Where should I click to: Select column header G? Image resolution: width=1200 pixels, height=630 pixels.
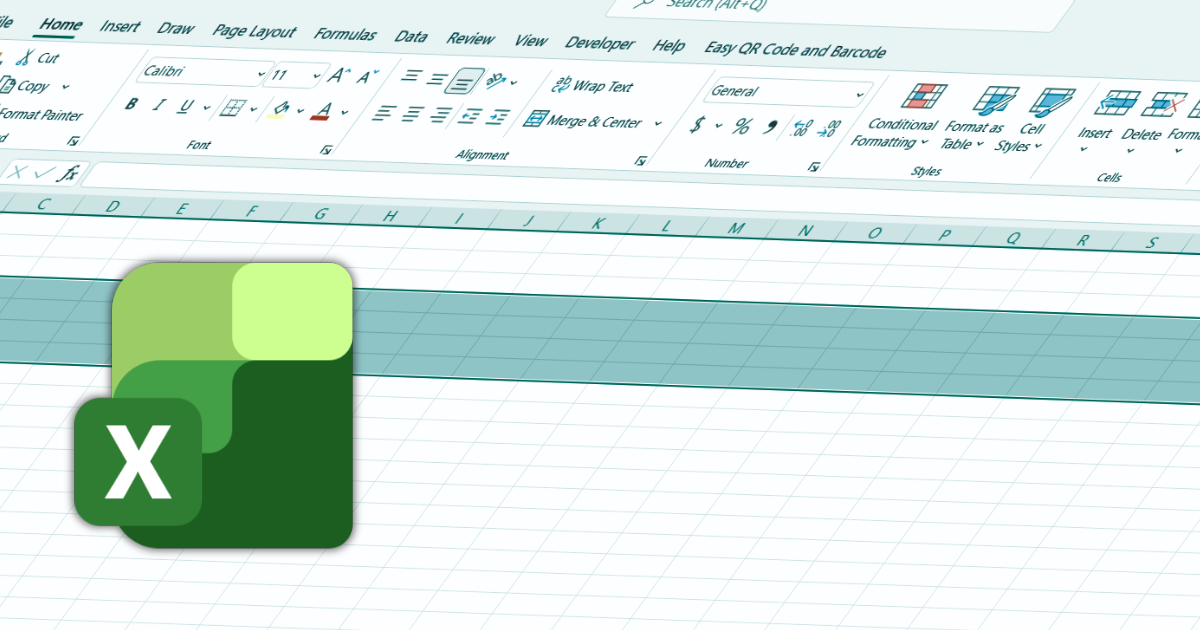pos(321,213)
